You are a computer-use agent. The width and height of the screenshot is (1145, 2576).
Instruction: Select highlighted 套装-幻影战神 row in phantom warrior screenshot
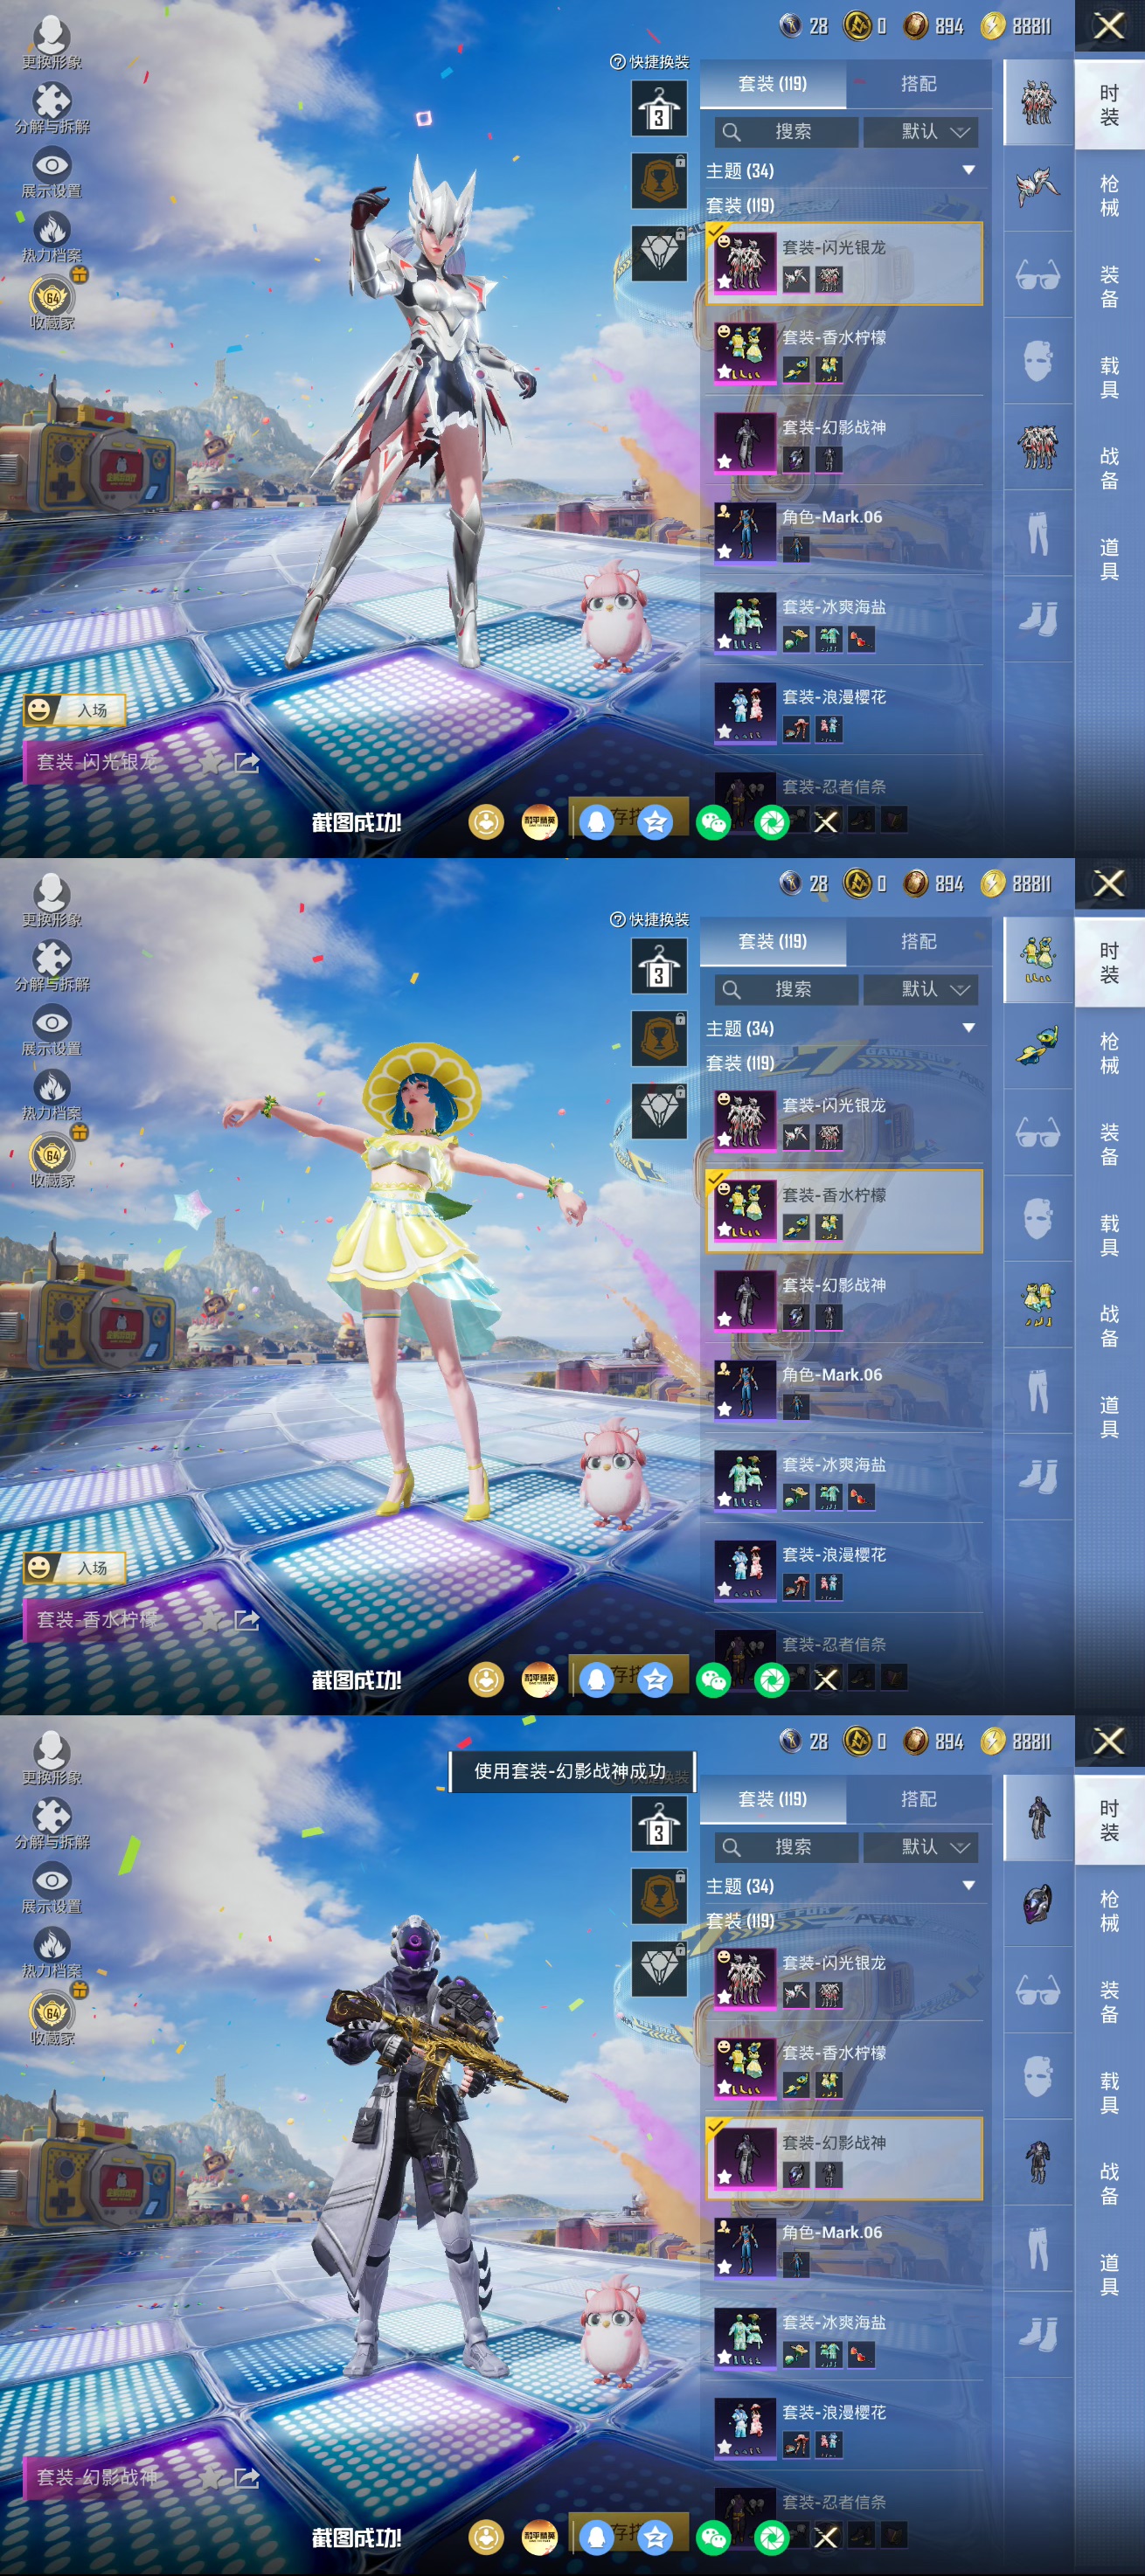[844, 2158]
